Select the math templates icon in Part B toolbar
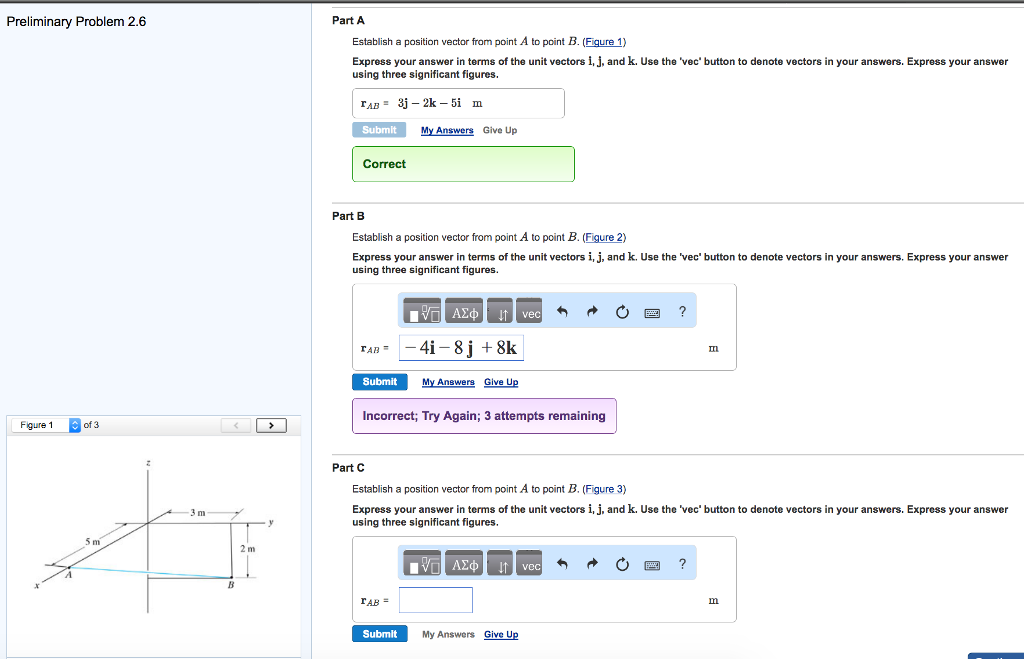Viewport: 1024px width, 659px height. [424, 313]
